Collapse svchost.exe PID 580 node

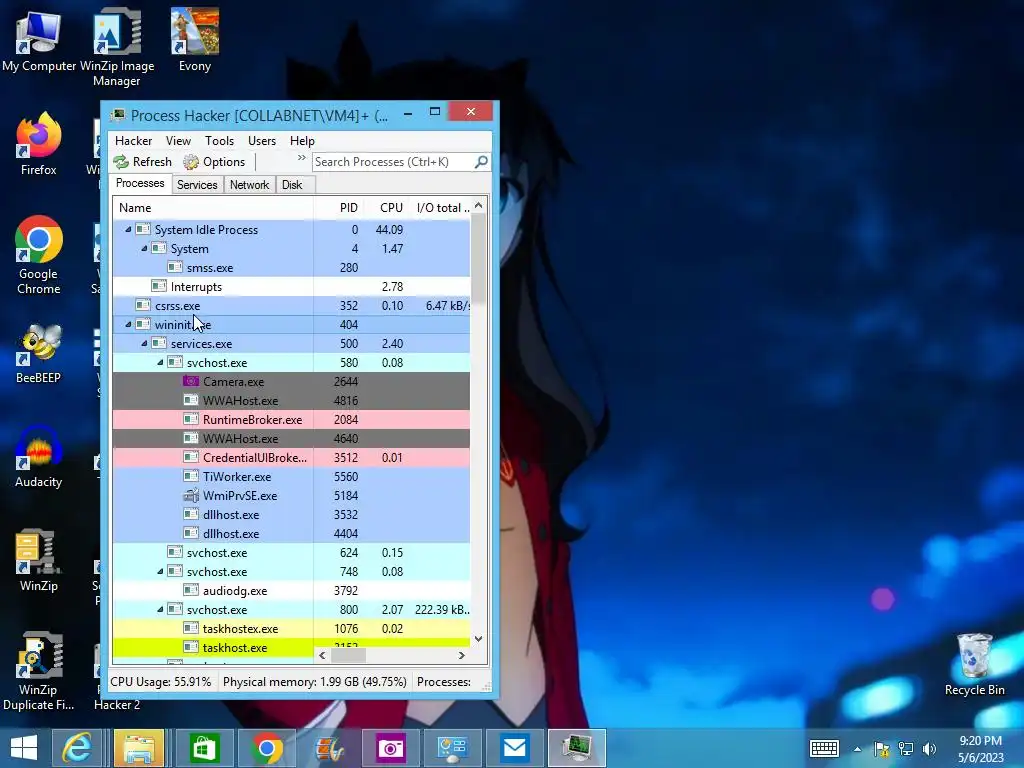click(160, 362)
